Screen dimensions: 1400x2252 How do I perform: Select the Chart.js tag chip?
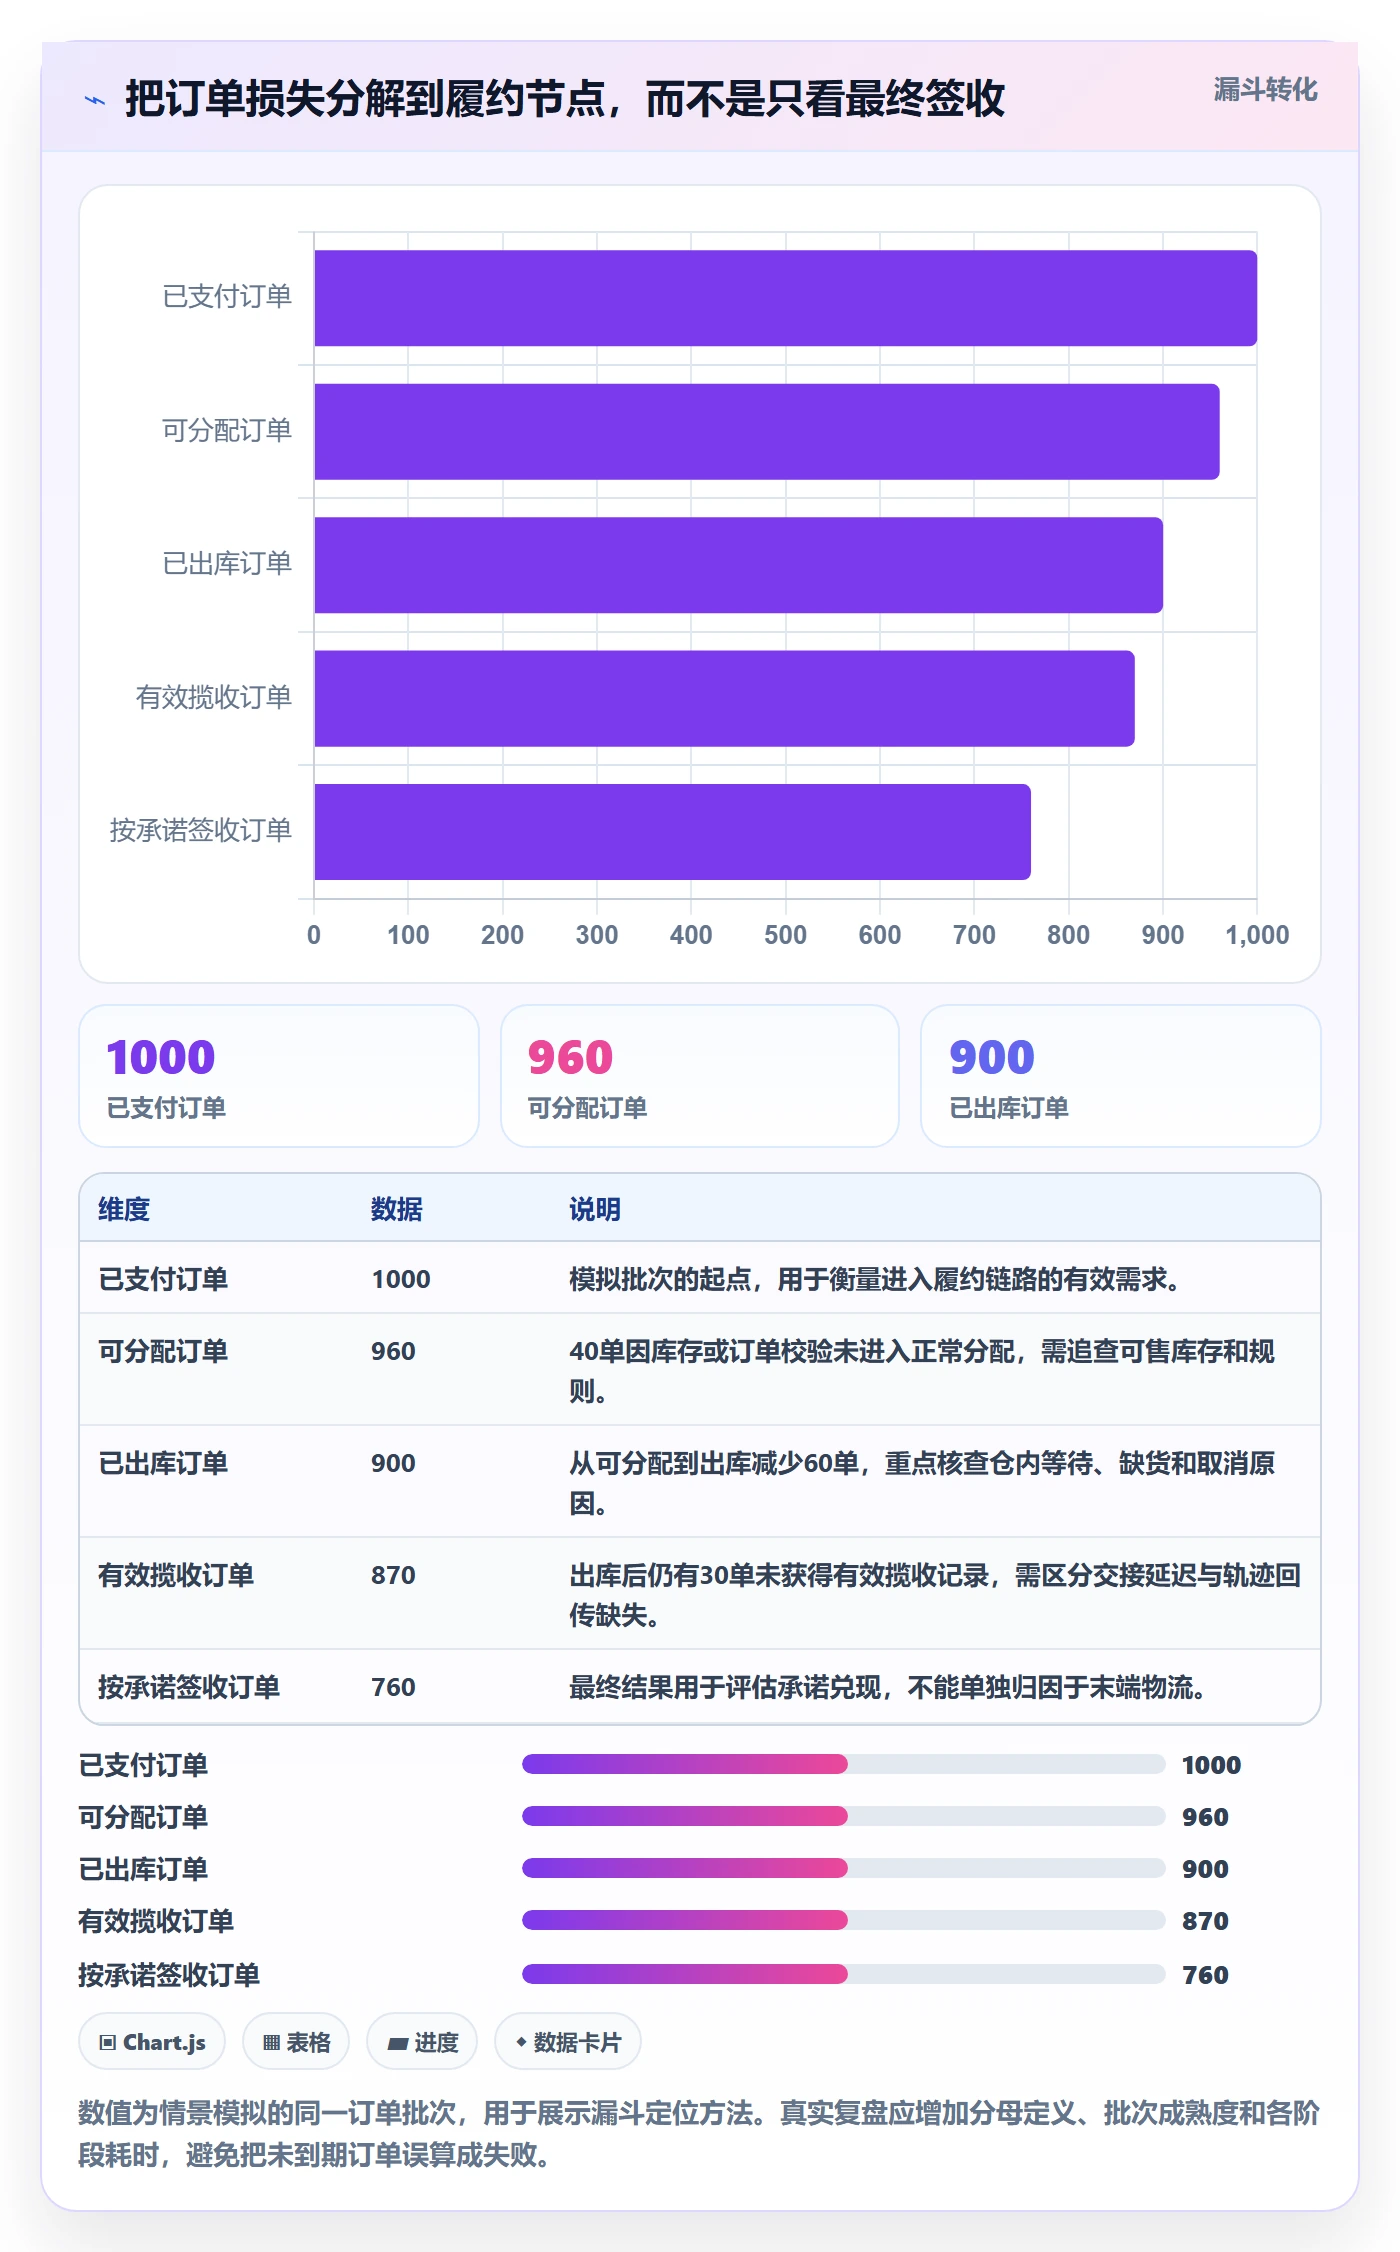pos(152,2042)
